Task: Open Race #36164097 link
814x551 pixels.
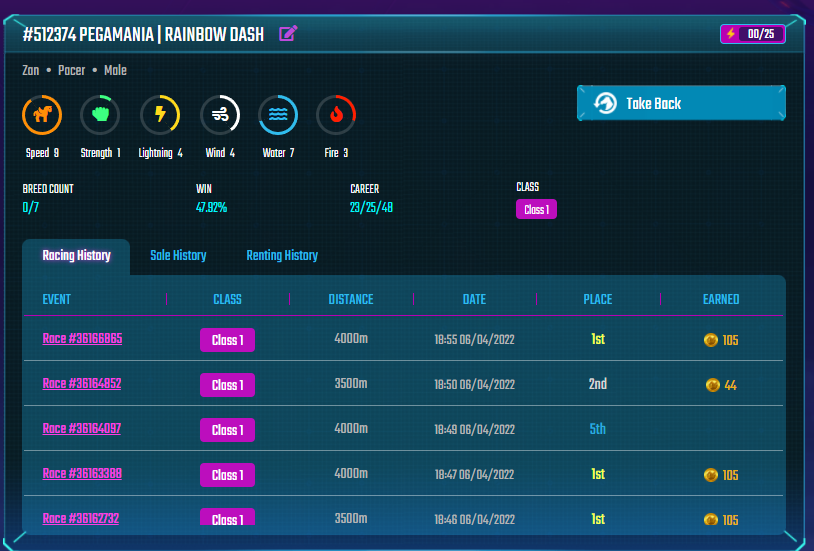Action: [82, 428]
